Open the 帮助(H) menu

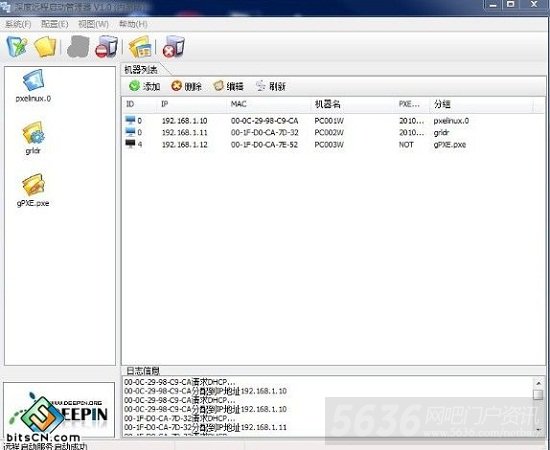pos(133,24)
